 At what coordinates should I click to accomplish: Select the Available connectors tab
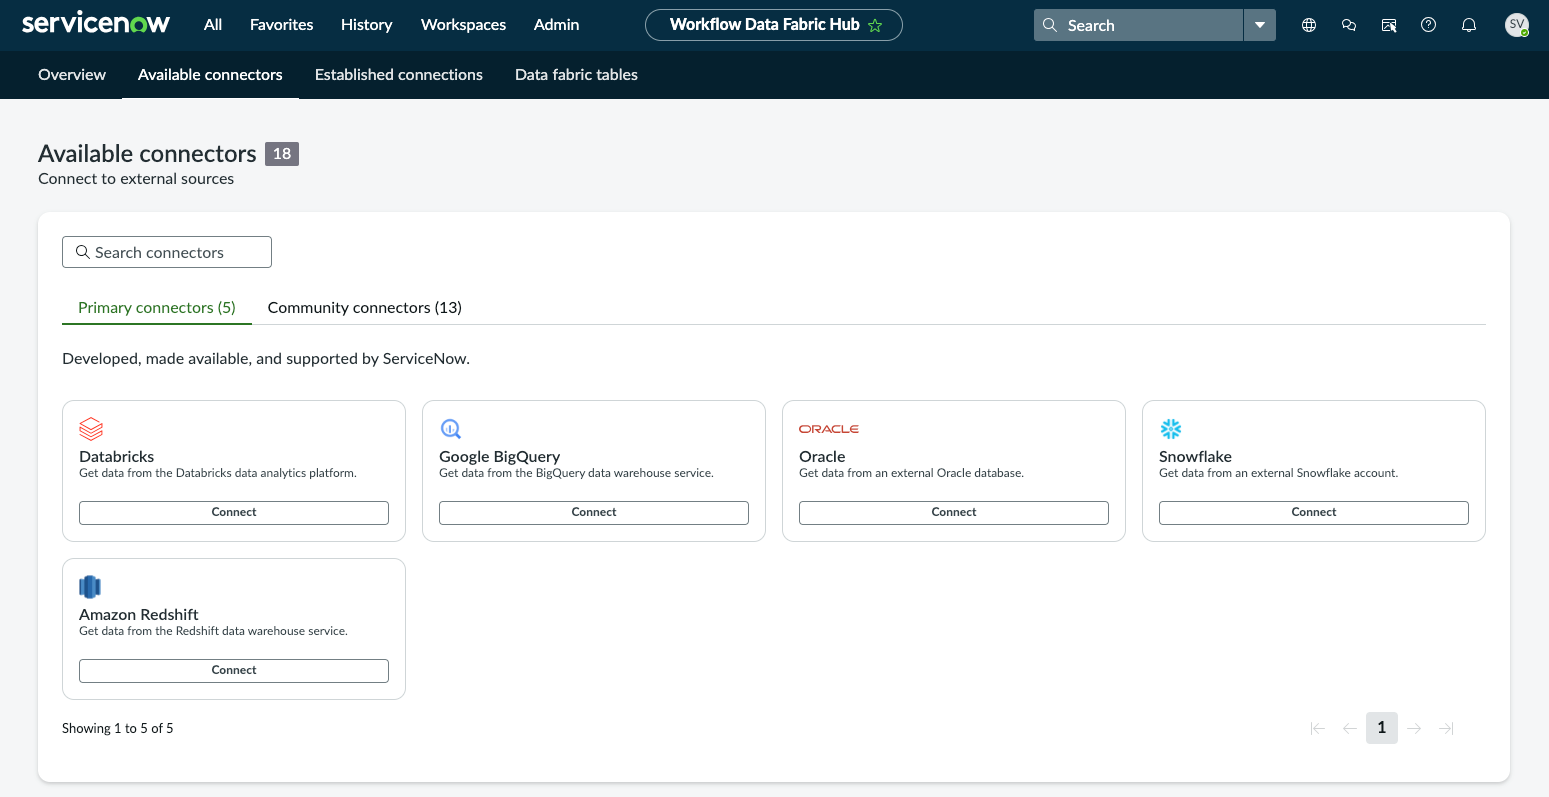click(x=210, y=75)
